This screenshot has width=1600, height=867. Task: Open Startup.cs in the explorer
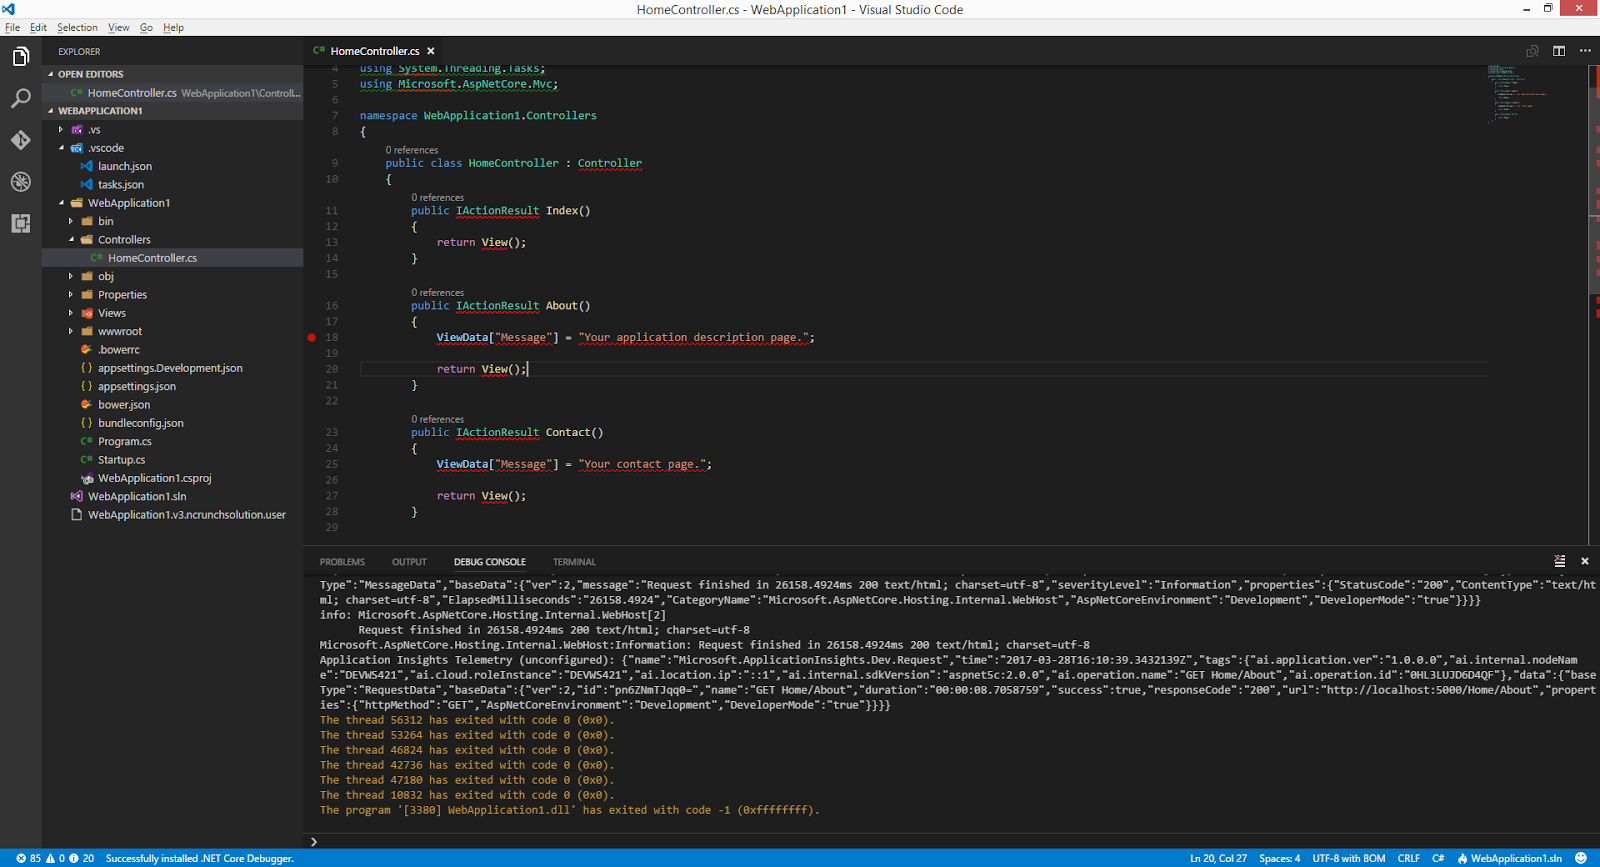point(121,460)
